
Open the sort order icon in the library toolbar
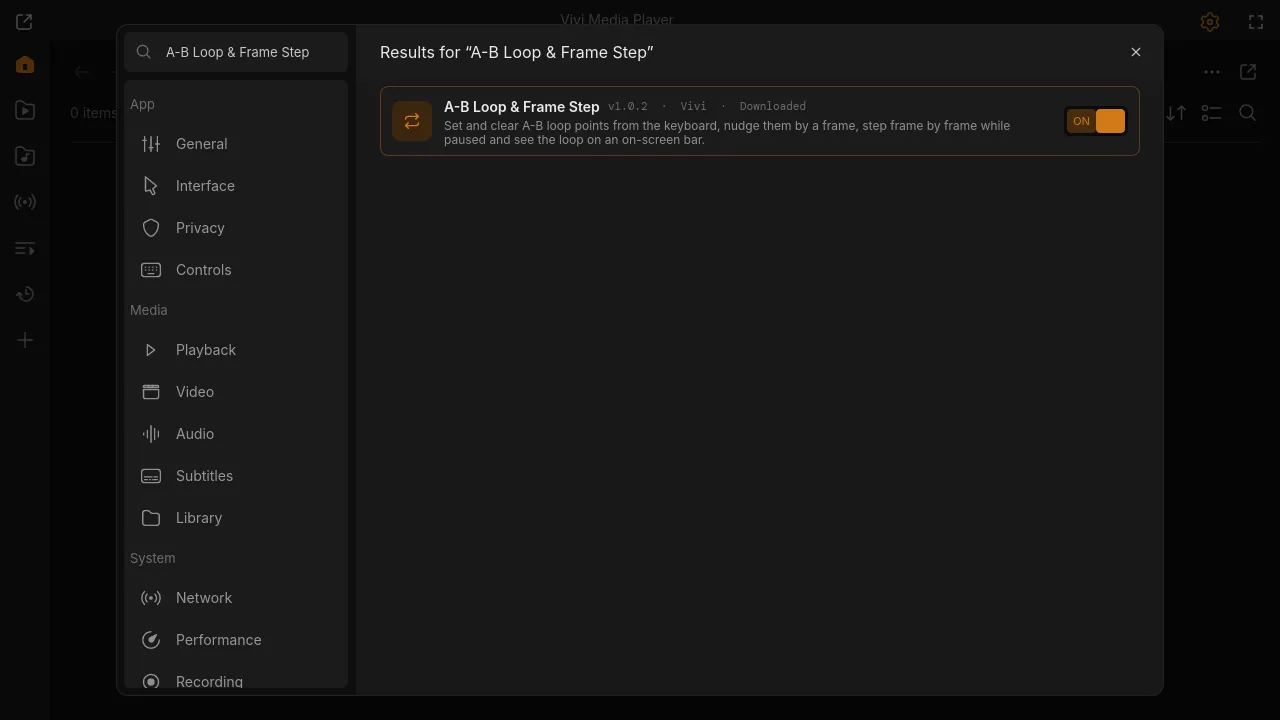1176,113
